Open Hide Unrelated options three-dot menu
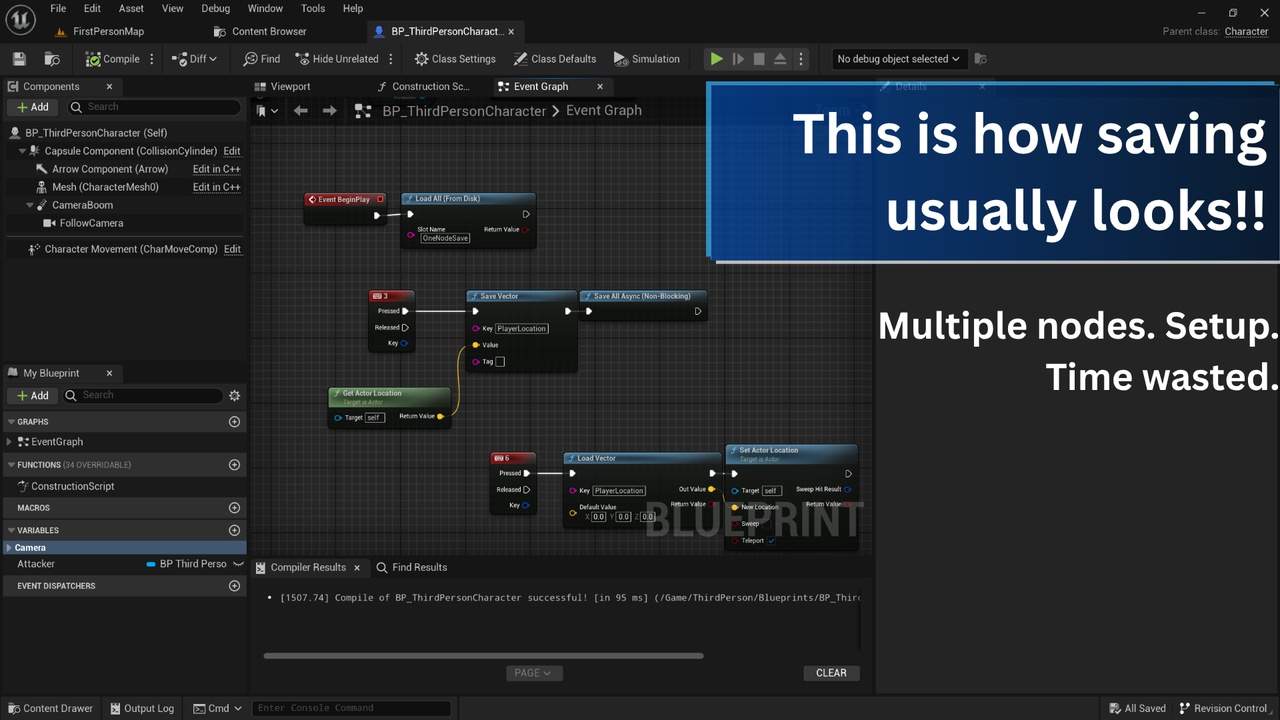 [x=391, y=59]
